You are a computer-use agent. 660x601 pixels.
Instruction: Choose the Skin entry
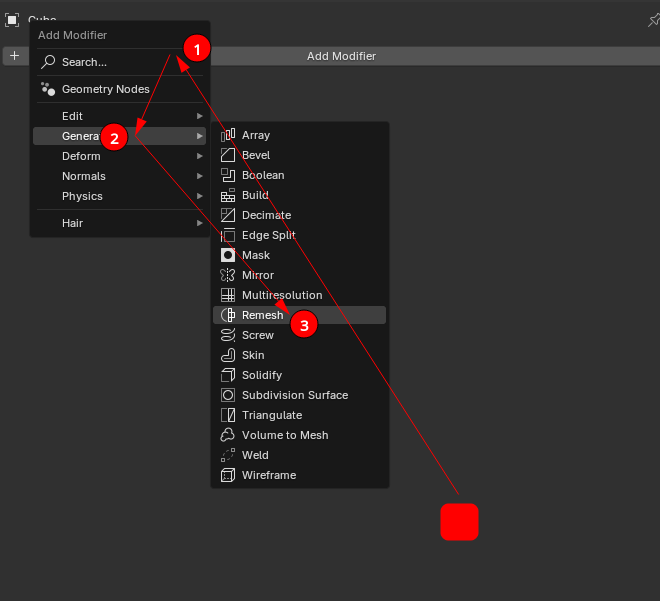pyautogui.click(x=253, y=355)
